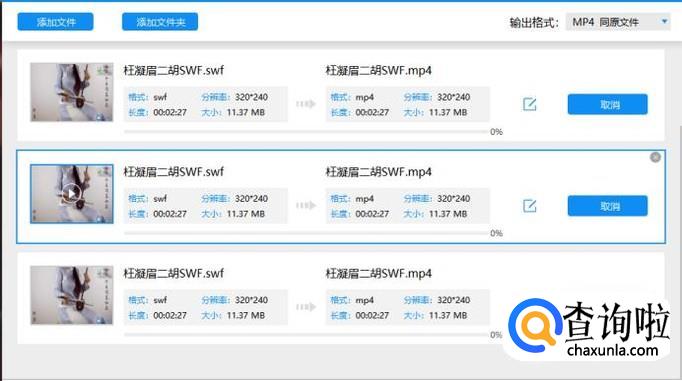Click the first file's progress bar
The width and height of the screenshot is (682, 381).
pos(306,131)
